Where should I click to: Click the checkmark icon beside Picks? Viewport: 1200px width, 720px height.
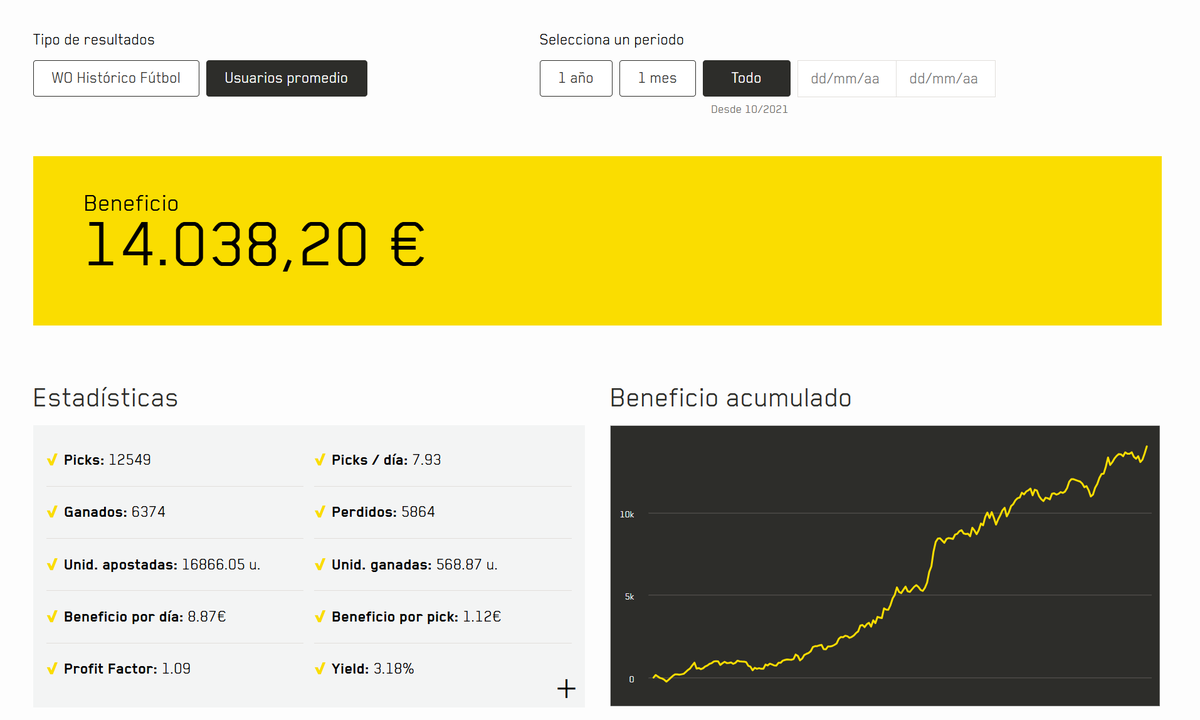coord(52,460)
